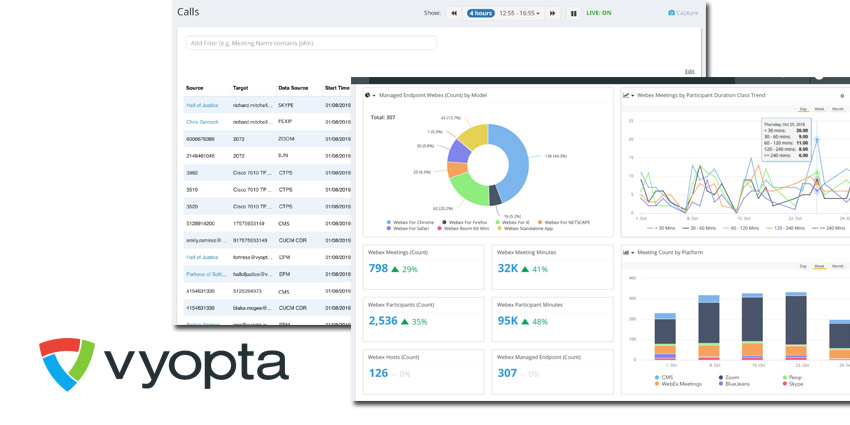Select the 4 hours duration pill

[481, 13]
